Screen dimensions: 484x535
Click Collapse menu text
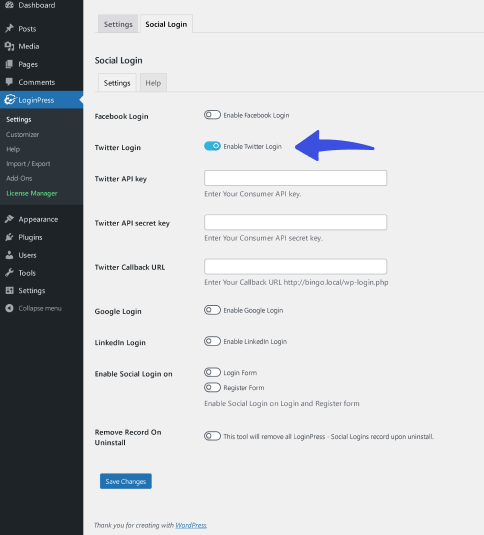(40, 308)
